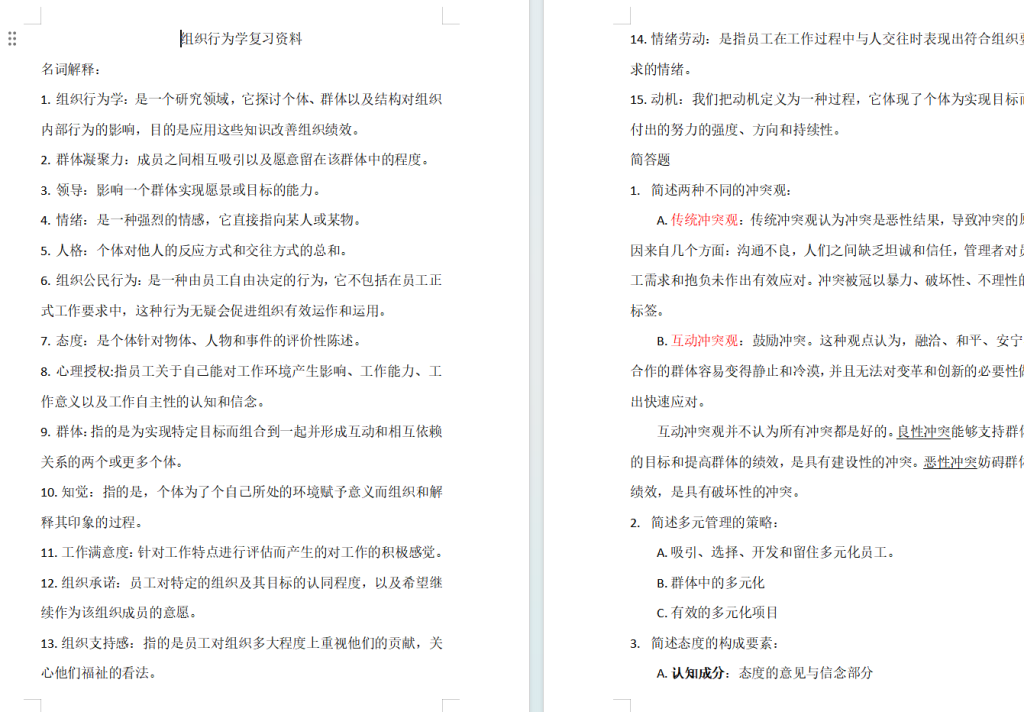The width and height of the screenshot is (1024, 712).
Task: Click the red text 互动冲突观
Action: (x=705, y=341)
